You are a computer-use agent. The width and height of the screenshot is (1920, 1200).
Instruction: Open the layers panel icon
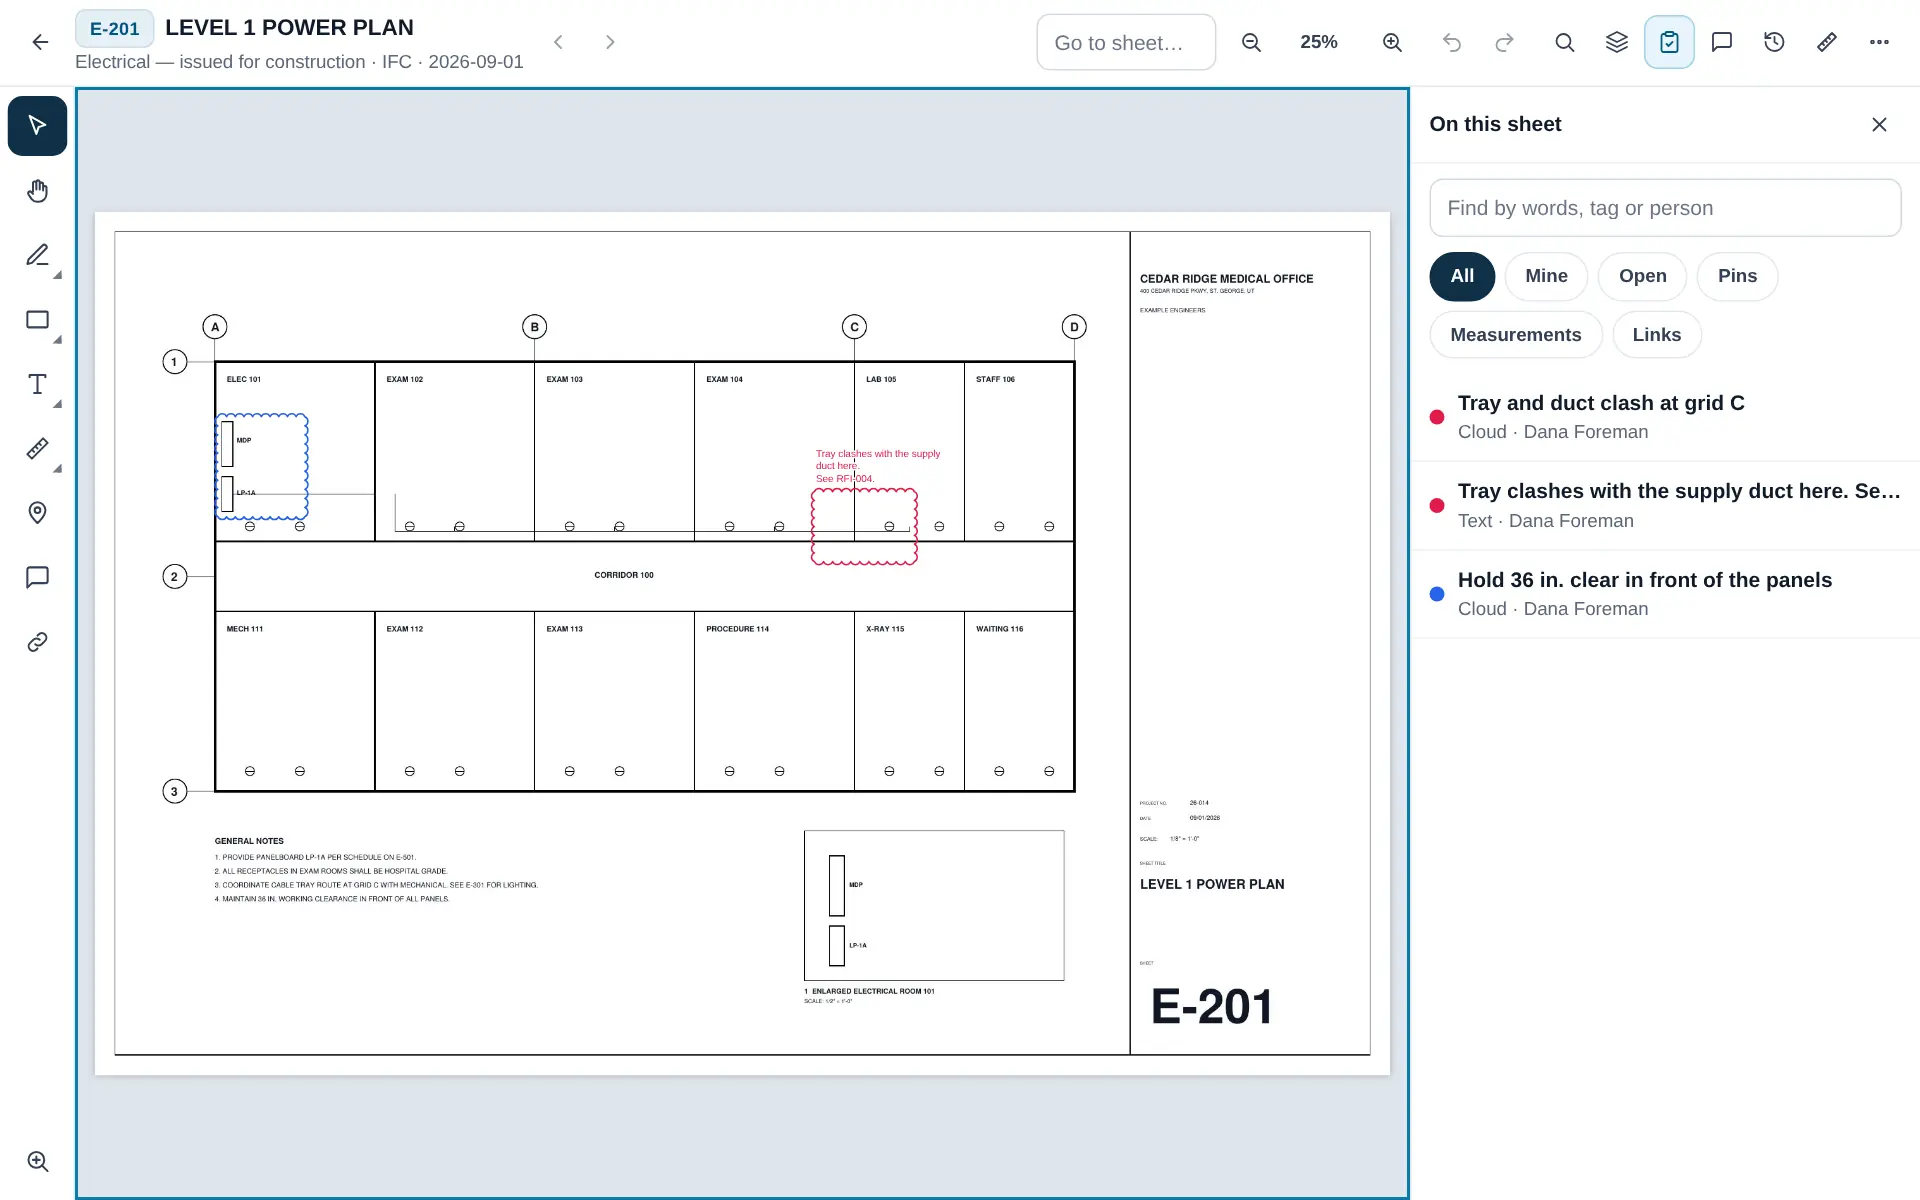click(1617, 42)
